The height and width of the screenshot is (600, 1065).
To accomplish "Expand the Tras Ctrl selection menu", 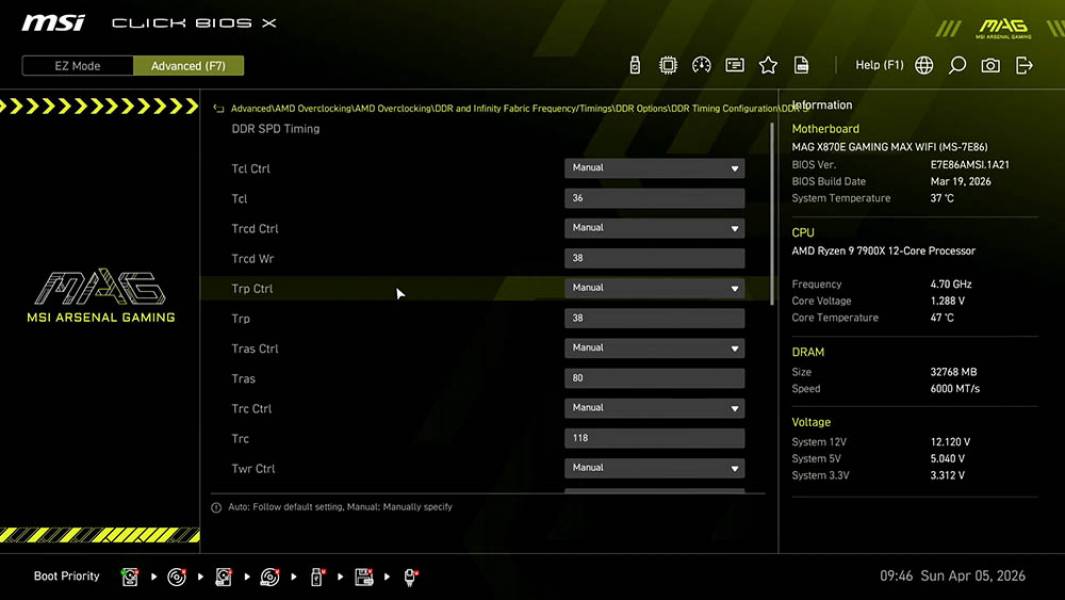I will click(654, 348).
